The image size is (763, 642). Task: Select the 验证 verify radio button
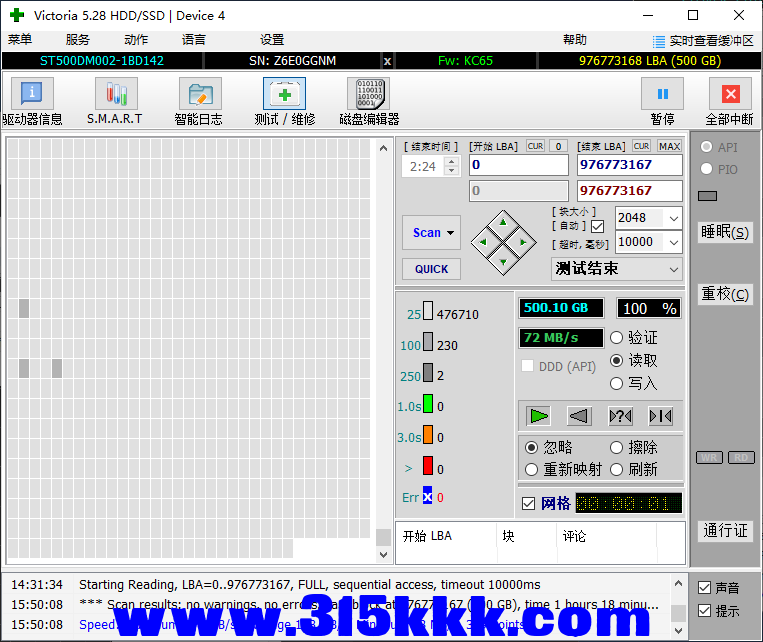pos(617,338)
